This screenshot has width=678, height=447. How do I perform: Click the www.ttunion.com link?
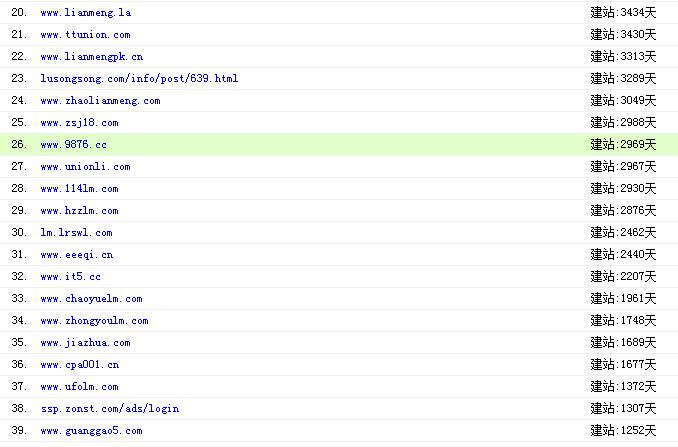pos(85,35)
